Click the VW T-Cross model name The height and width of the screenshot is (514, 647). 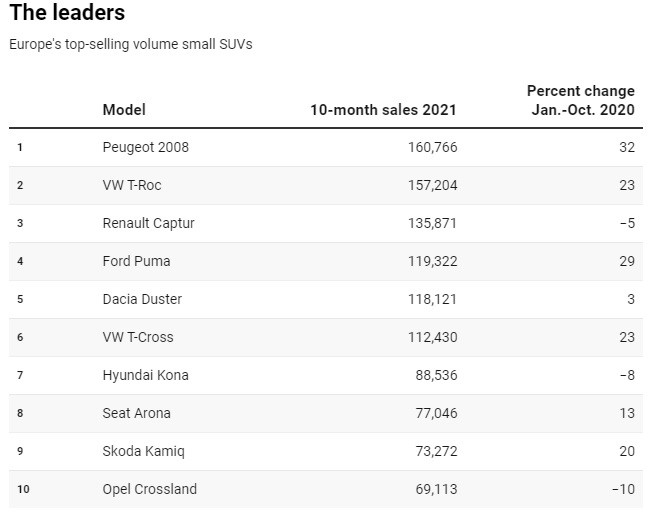pyautogui.click(x=138, y=337)
